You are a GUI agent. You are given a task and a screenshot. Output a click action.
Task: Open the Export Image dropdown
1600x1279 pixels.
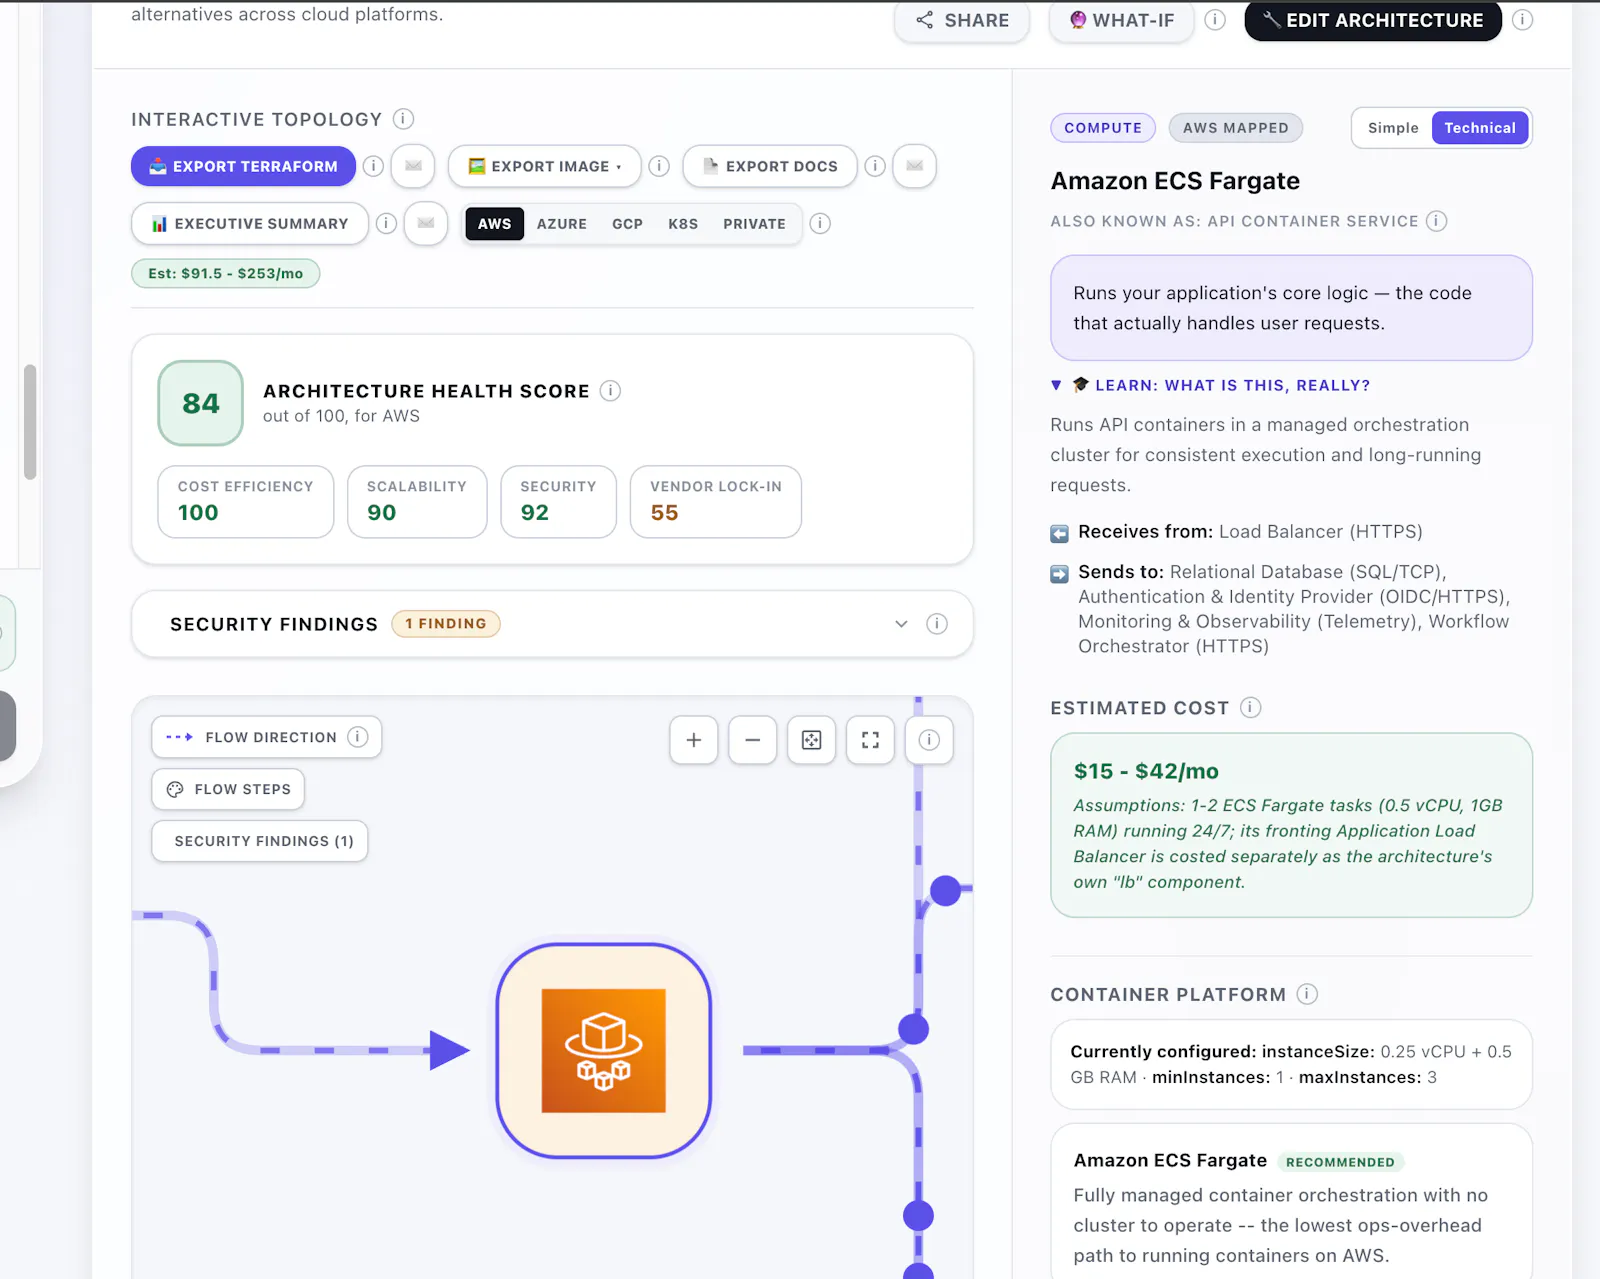[x=545, y=166]
